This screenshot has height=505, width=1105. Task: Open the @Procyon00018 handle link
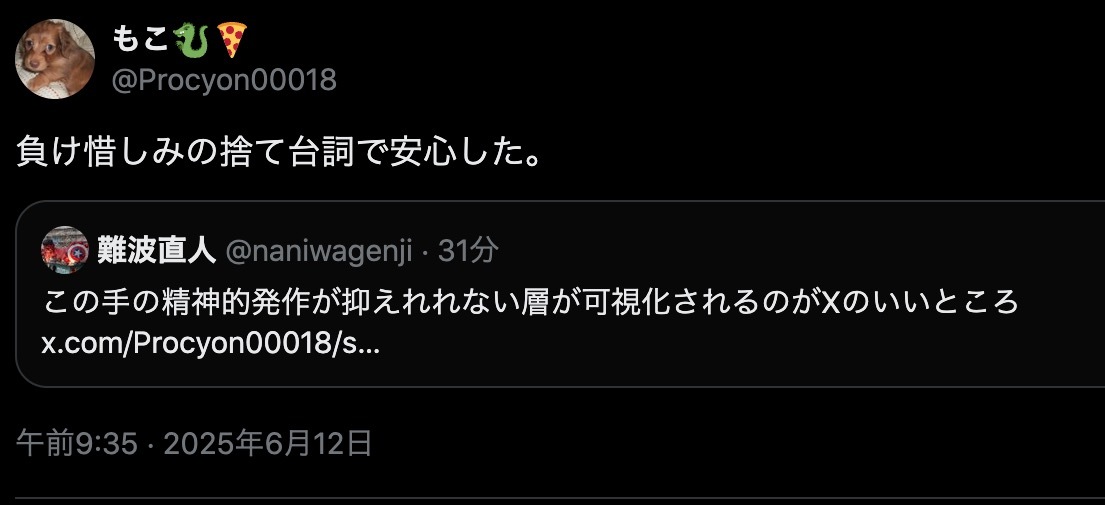tap(224, 80)
